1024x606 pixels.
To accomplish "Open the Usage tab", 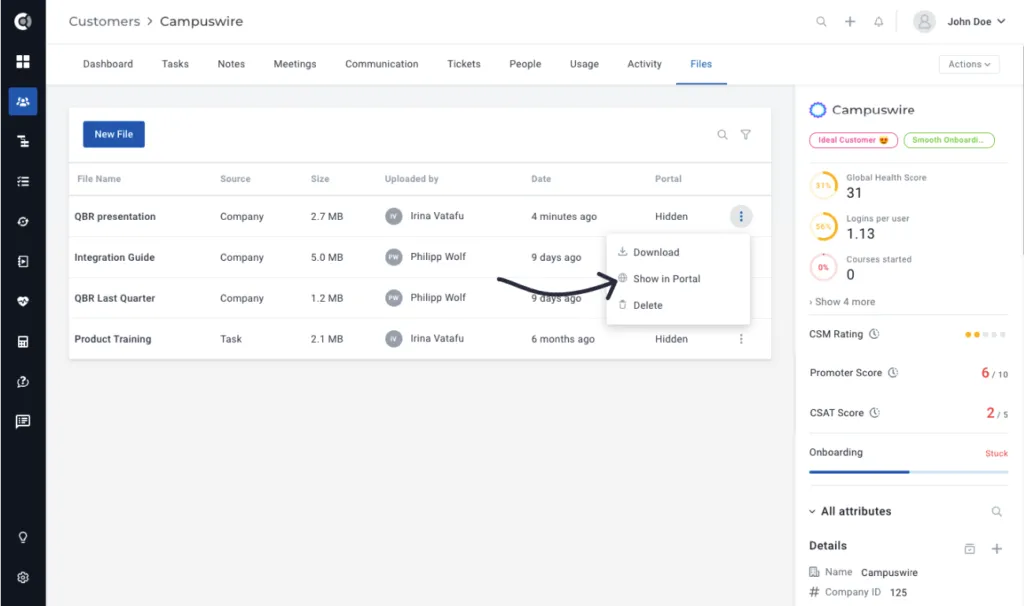I will [584, 64].
